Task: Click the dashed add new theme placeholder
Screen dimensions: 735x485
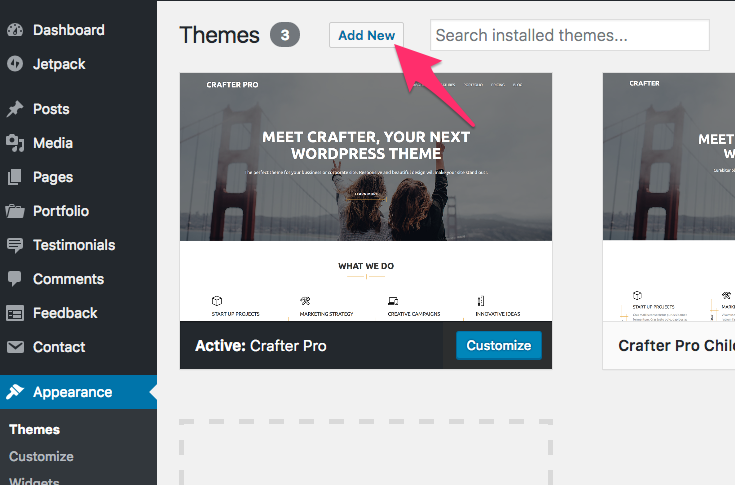Action: [366, 452]
